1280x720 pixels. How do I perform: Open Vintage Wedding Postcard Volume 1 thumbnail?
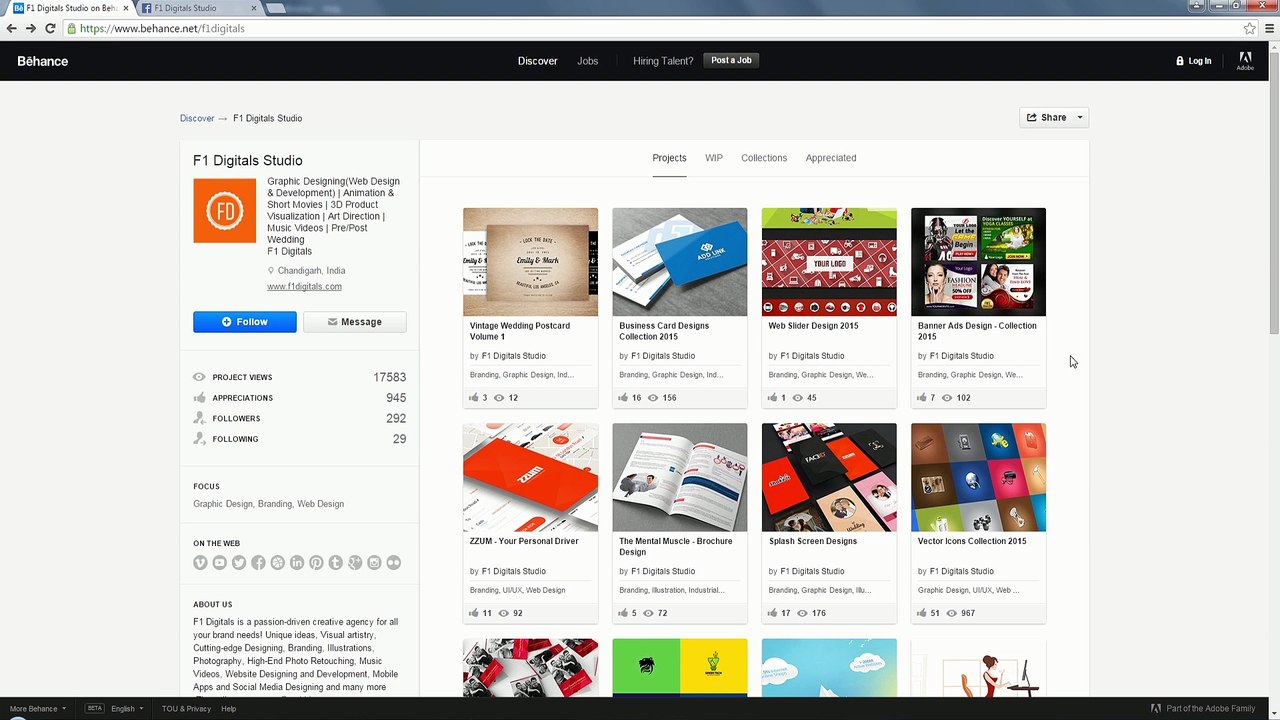click(x=530, y=262)
